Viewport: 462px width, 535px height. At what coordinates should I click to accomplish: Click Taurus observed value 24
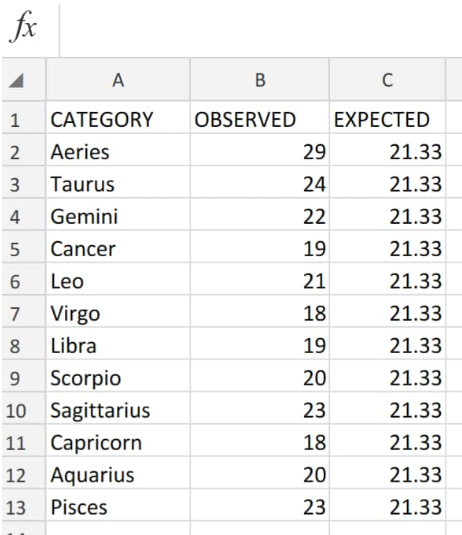click(260, 182)
